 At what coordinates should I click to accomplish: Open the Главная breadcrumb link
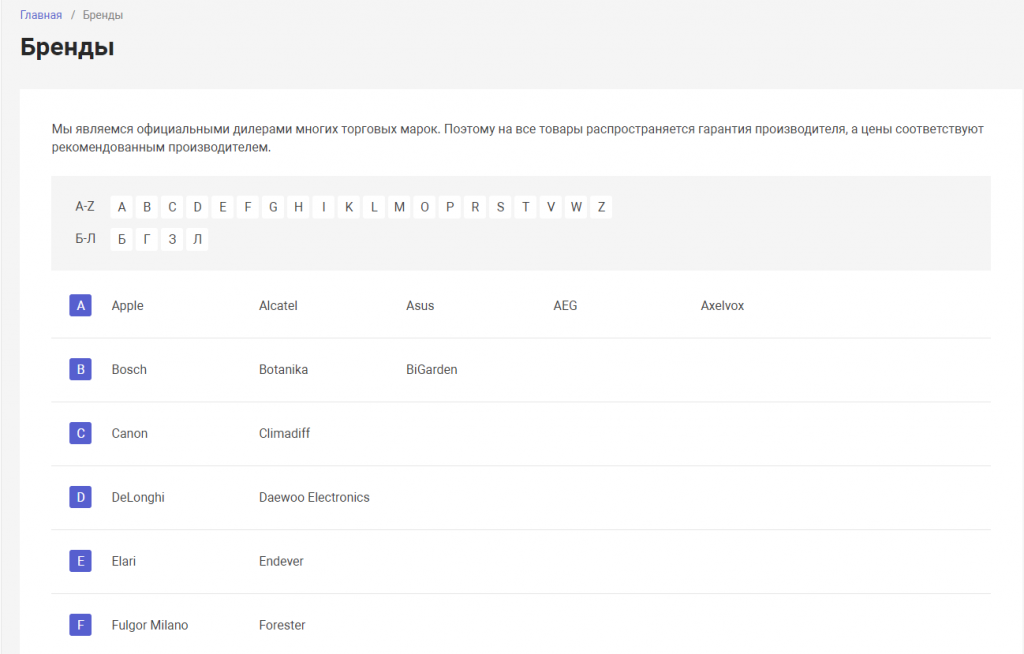[40, 15]
